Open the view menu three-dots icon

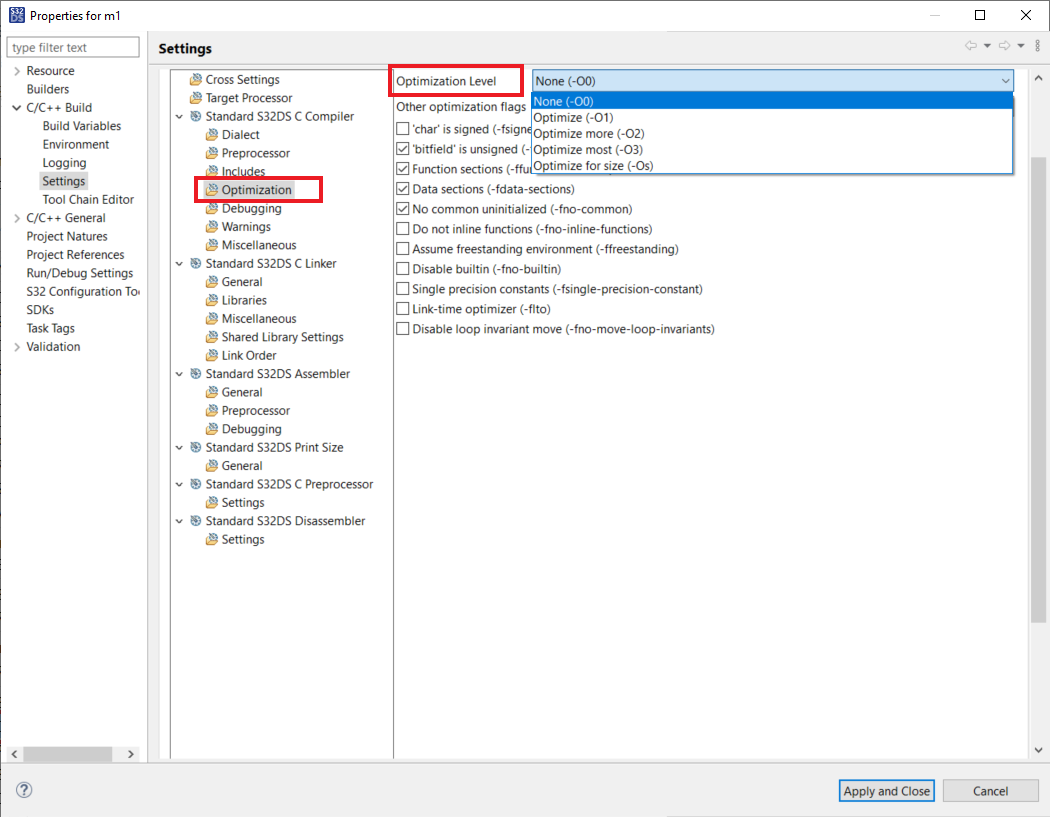[1037, 46]
